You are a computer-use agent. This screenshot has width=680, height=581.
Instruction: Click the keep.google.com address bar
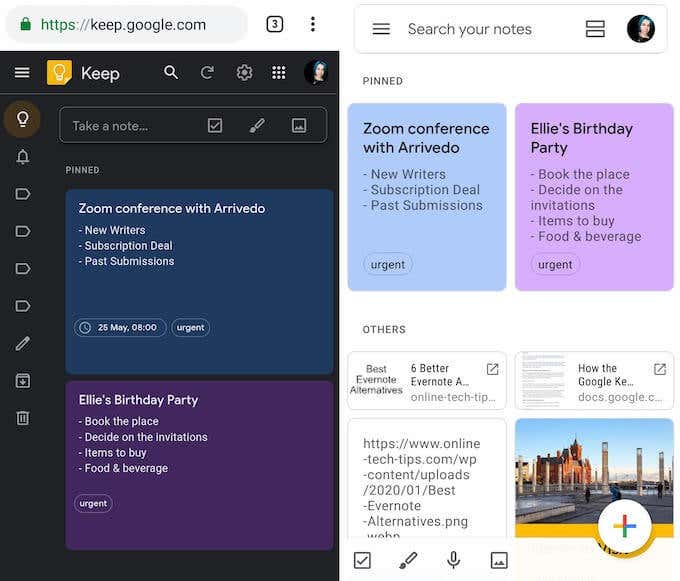point(127,25)
